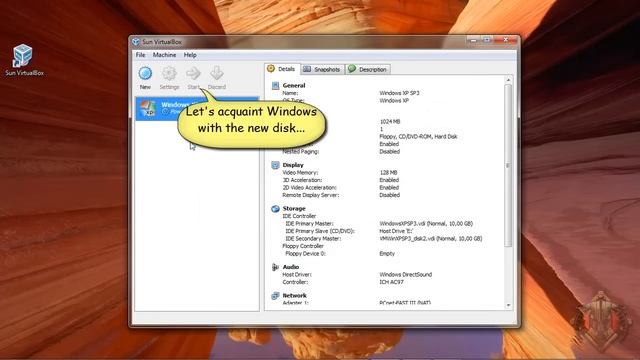The image size is (640, 360).
Task: Click the Host Drive 'E:' value
Action: (396, 231)
